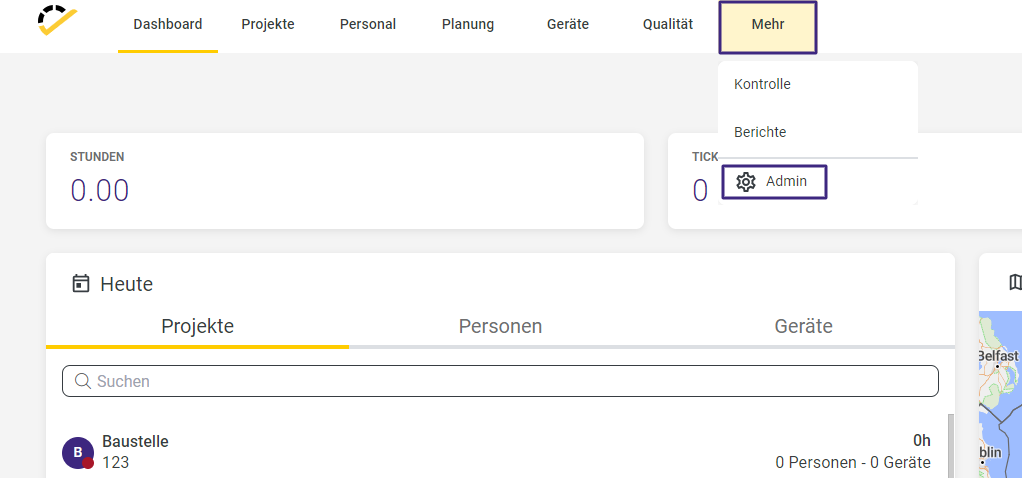Click the calendar icon beside Heute
1022x478 pixels.
[81, 284]
